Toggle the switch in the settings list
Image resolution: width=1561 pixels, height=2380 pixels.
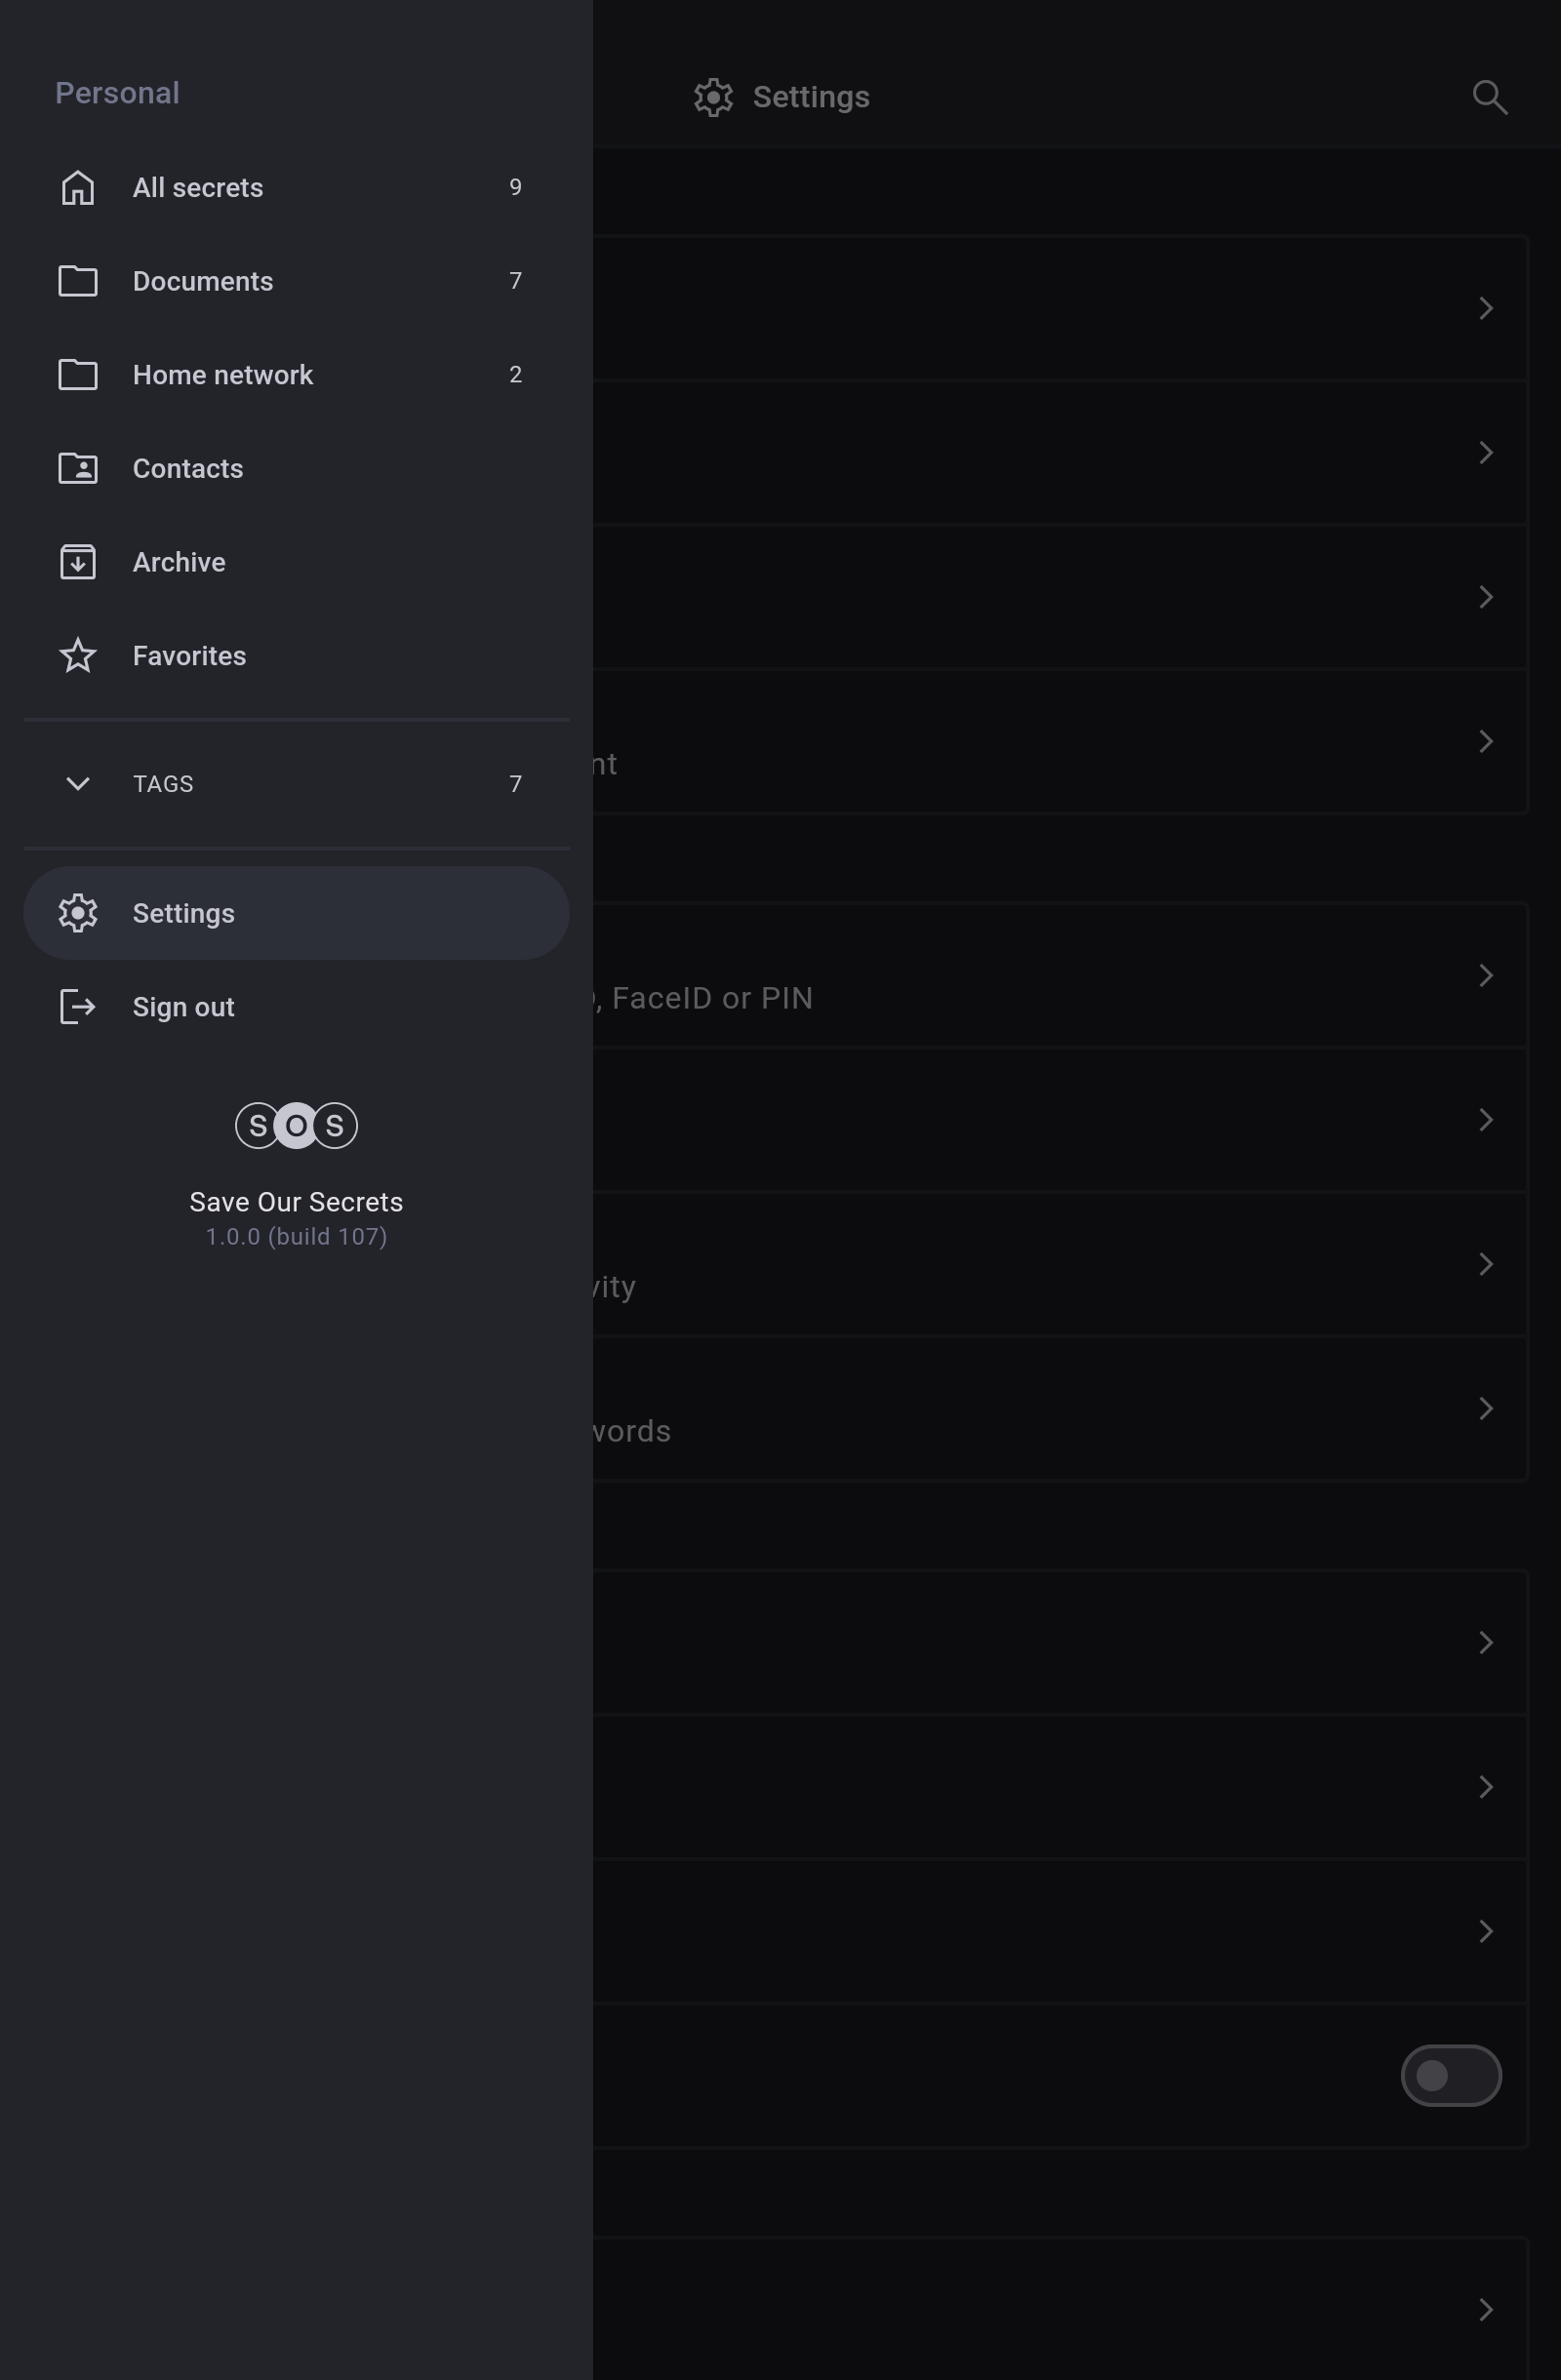tap(1450, 2075)
